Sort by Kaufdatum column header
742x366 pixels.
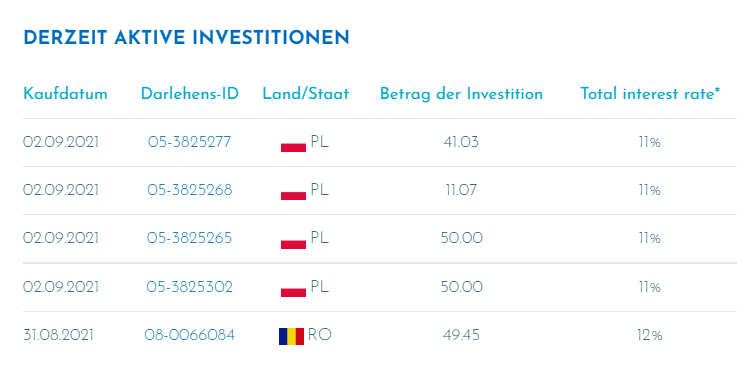pos(65,94)
